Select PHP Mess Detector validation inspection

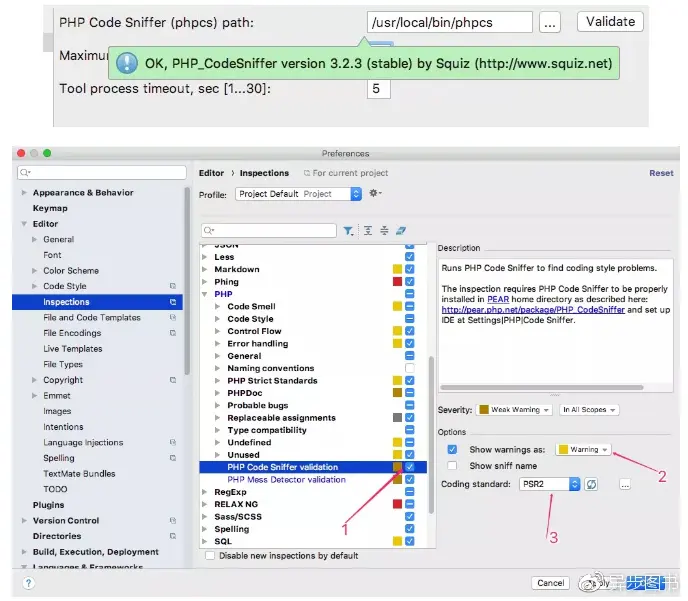pos(287,479)
